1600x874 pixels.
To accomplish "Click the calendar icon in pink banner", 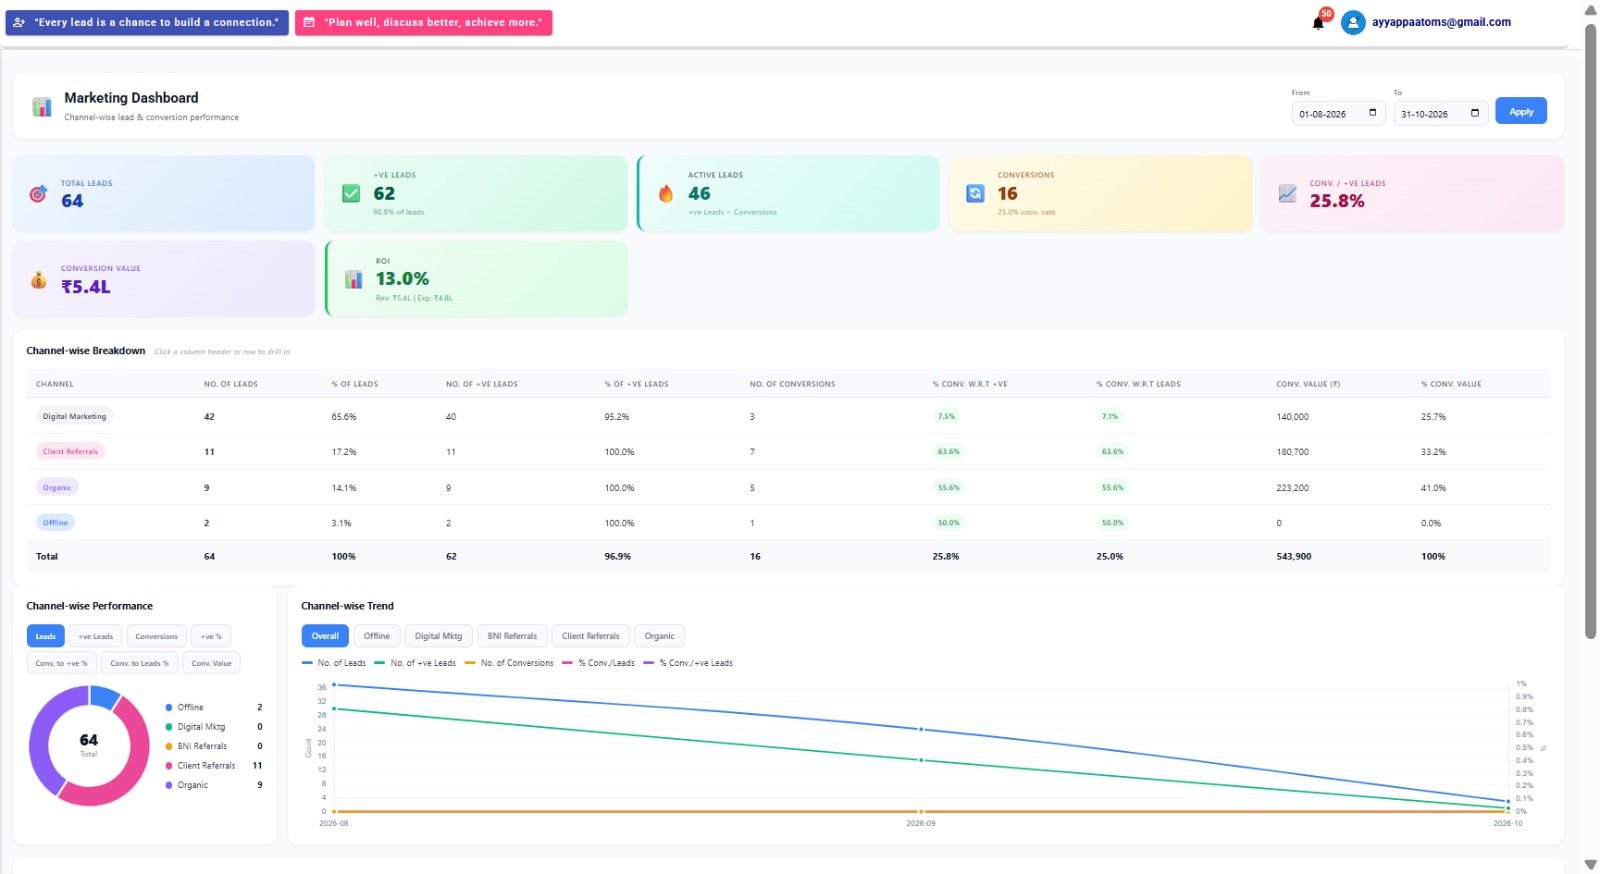I will click(x=309, y=22).
